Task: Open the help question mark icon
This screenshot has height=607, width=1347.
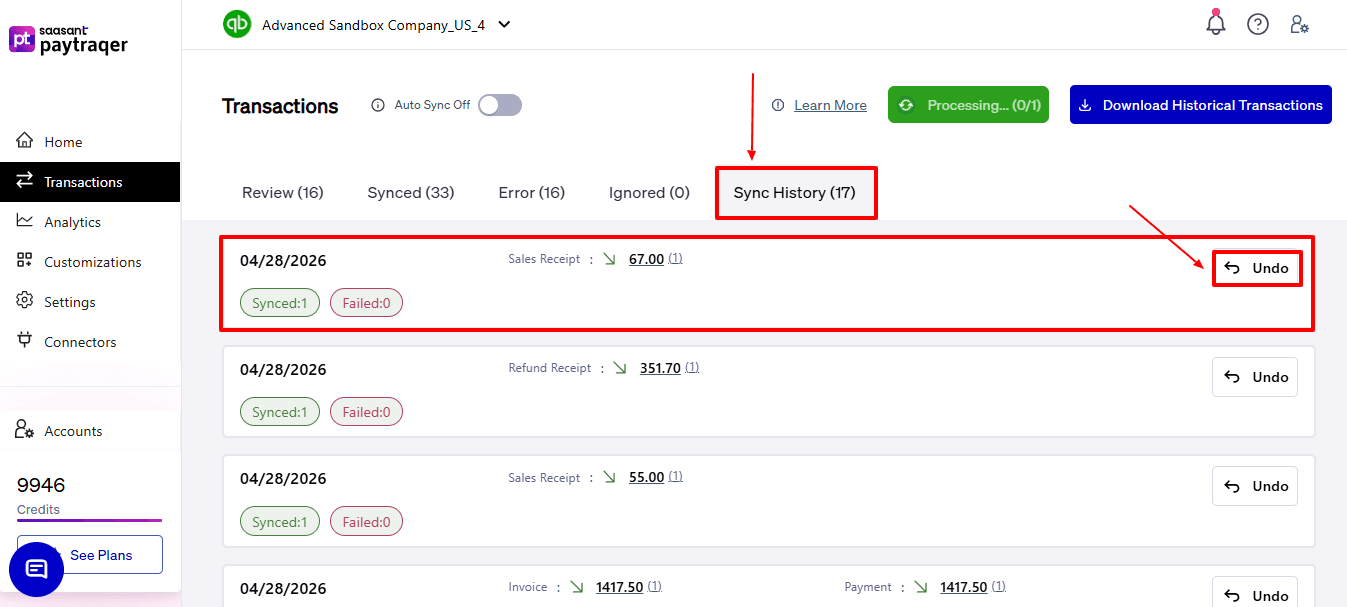Action: 1258,24
